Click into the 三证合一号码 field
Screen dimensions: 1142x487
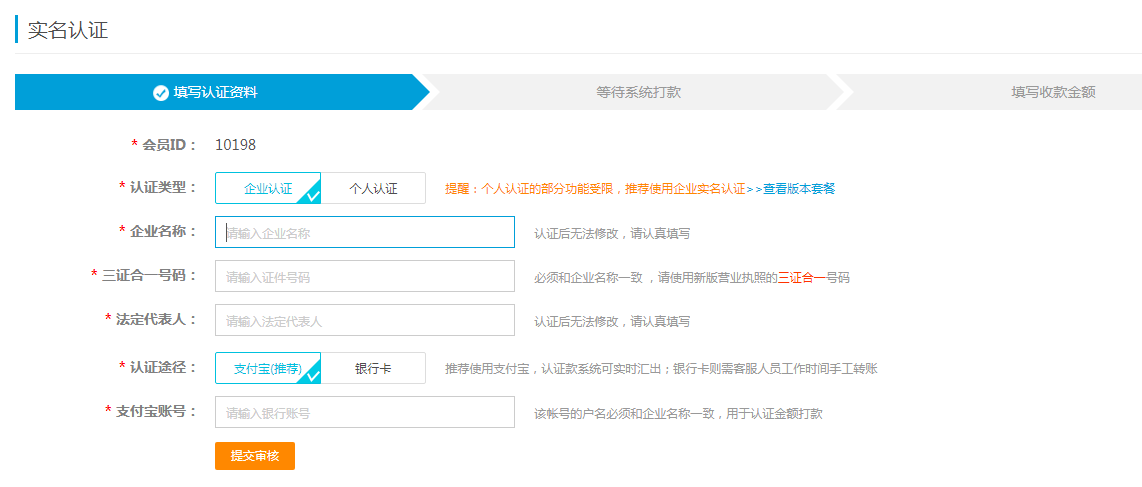(x=365, y=277)
